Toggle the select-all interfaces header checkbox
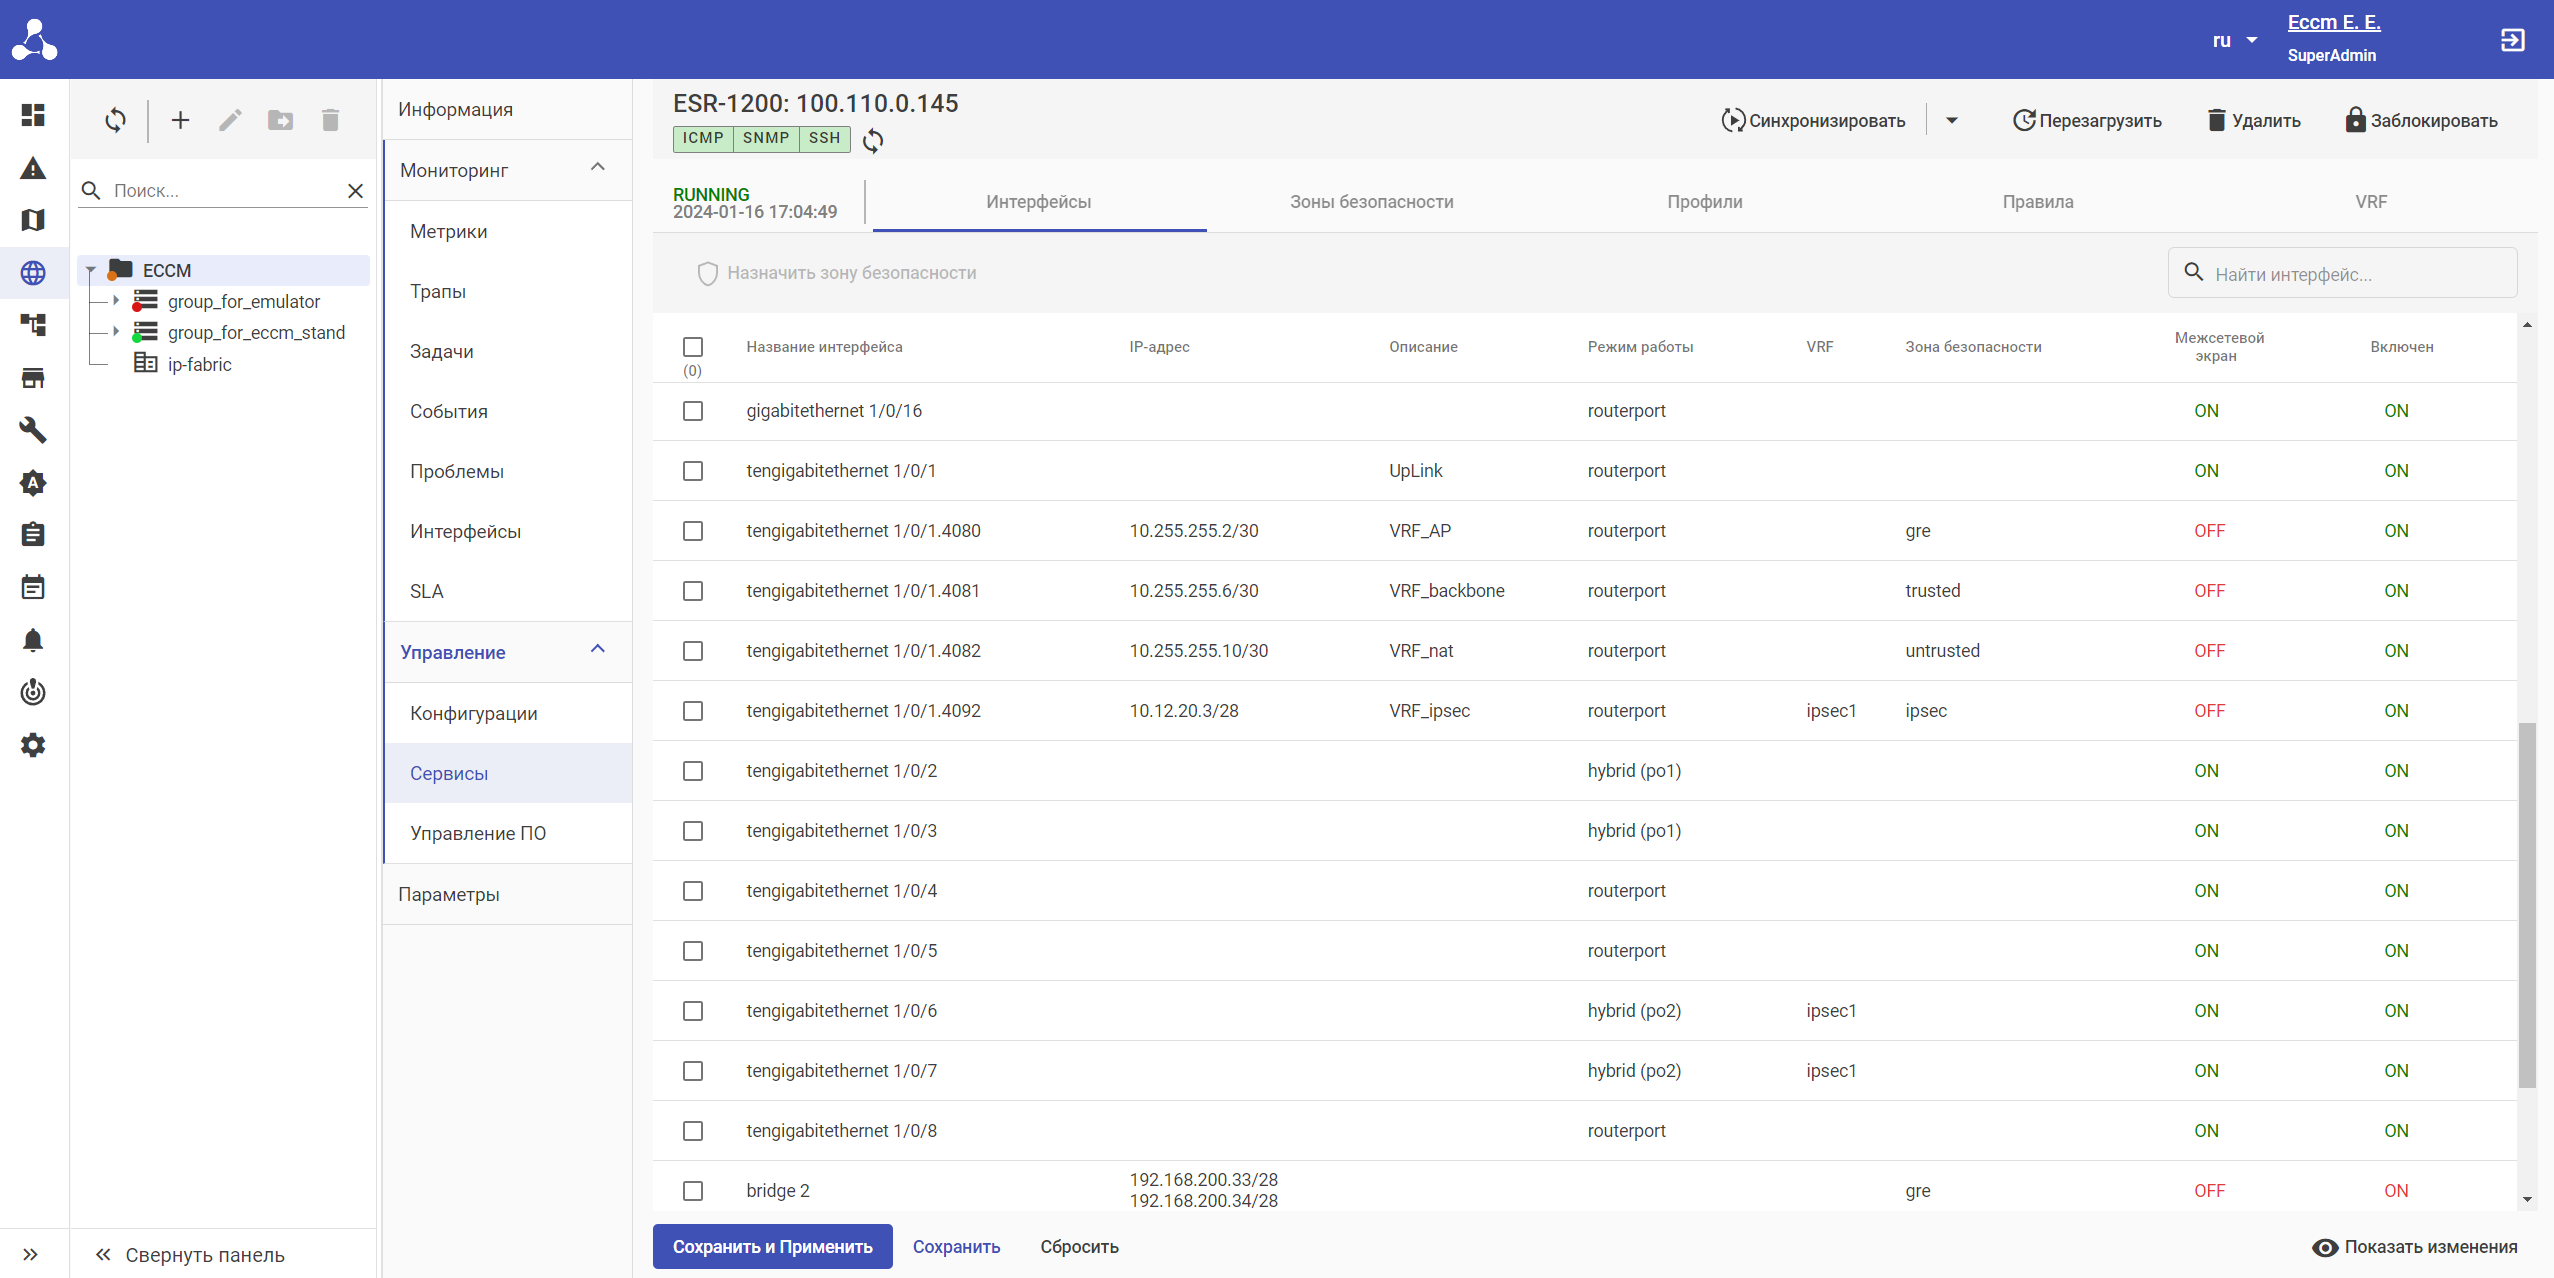 point(693,347)
